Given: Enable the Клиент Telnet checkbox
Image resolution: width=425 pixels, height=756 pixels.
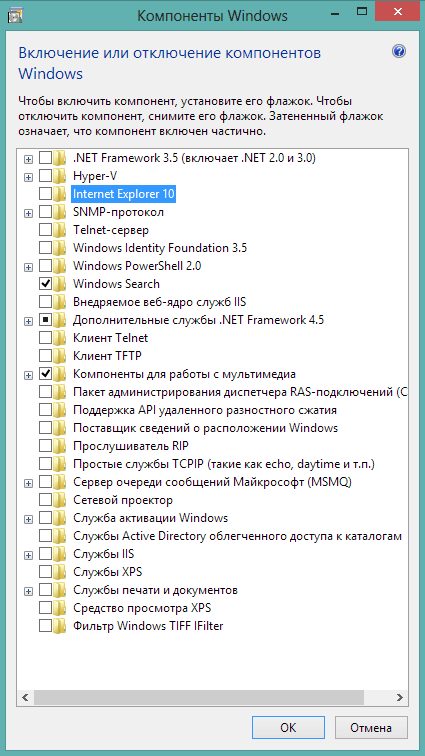Looking at the screenshot, I should [x=45, y=338].
